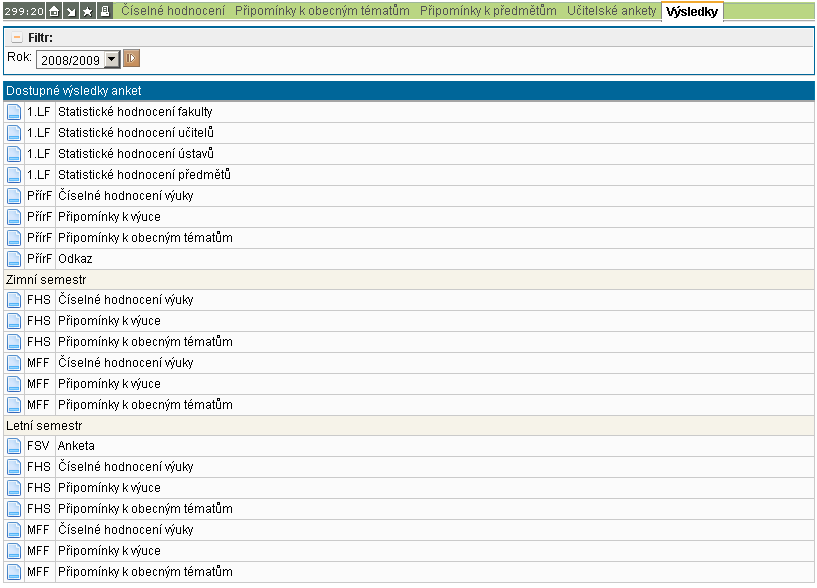Open document icon for 1.LF Statistické hodnocení fakulty
Viewport: 817px width, 588px height.
pos(14,112)
